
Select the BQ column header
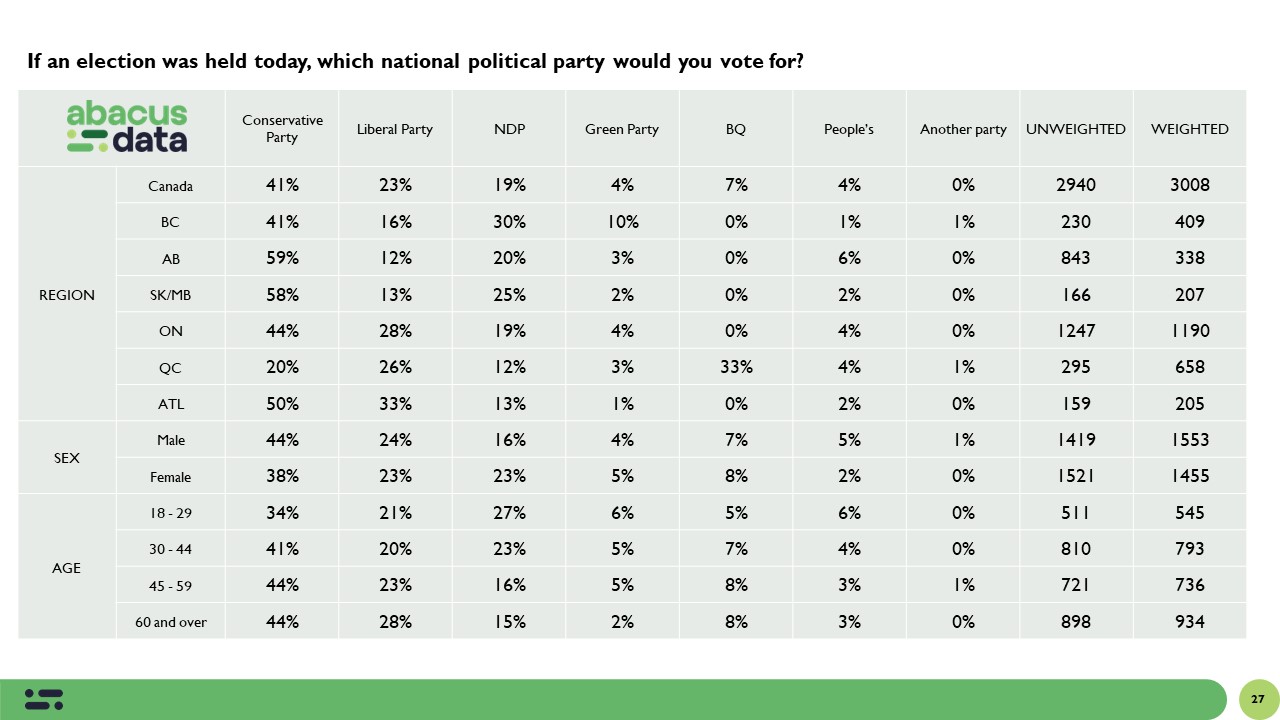736,129
